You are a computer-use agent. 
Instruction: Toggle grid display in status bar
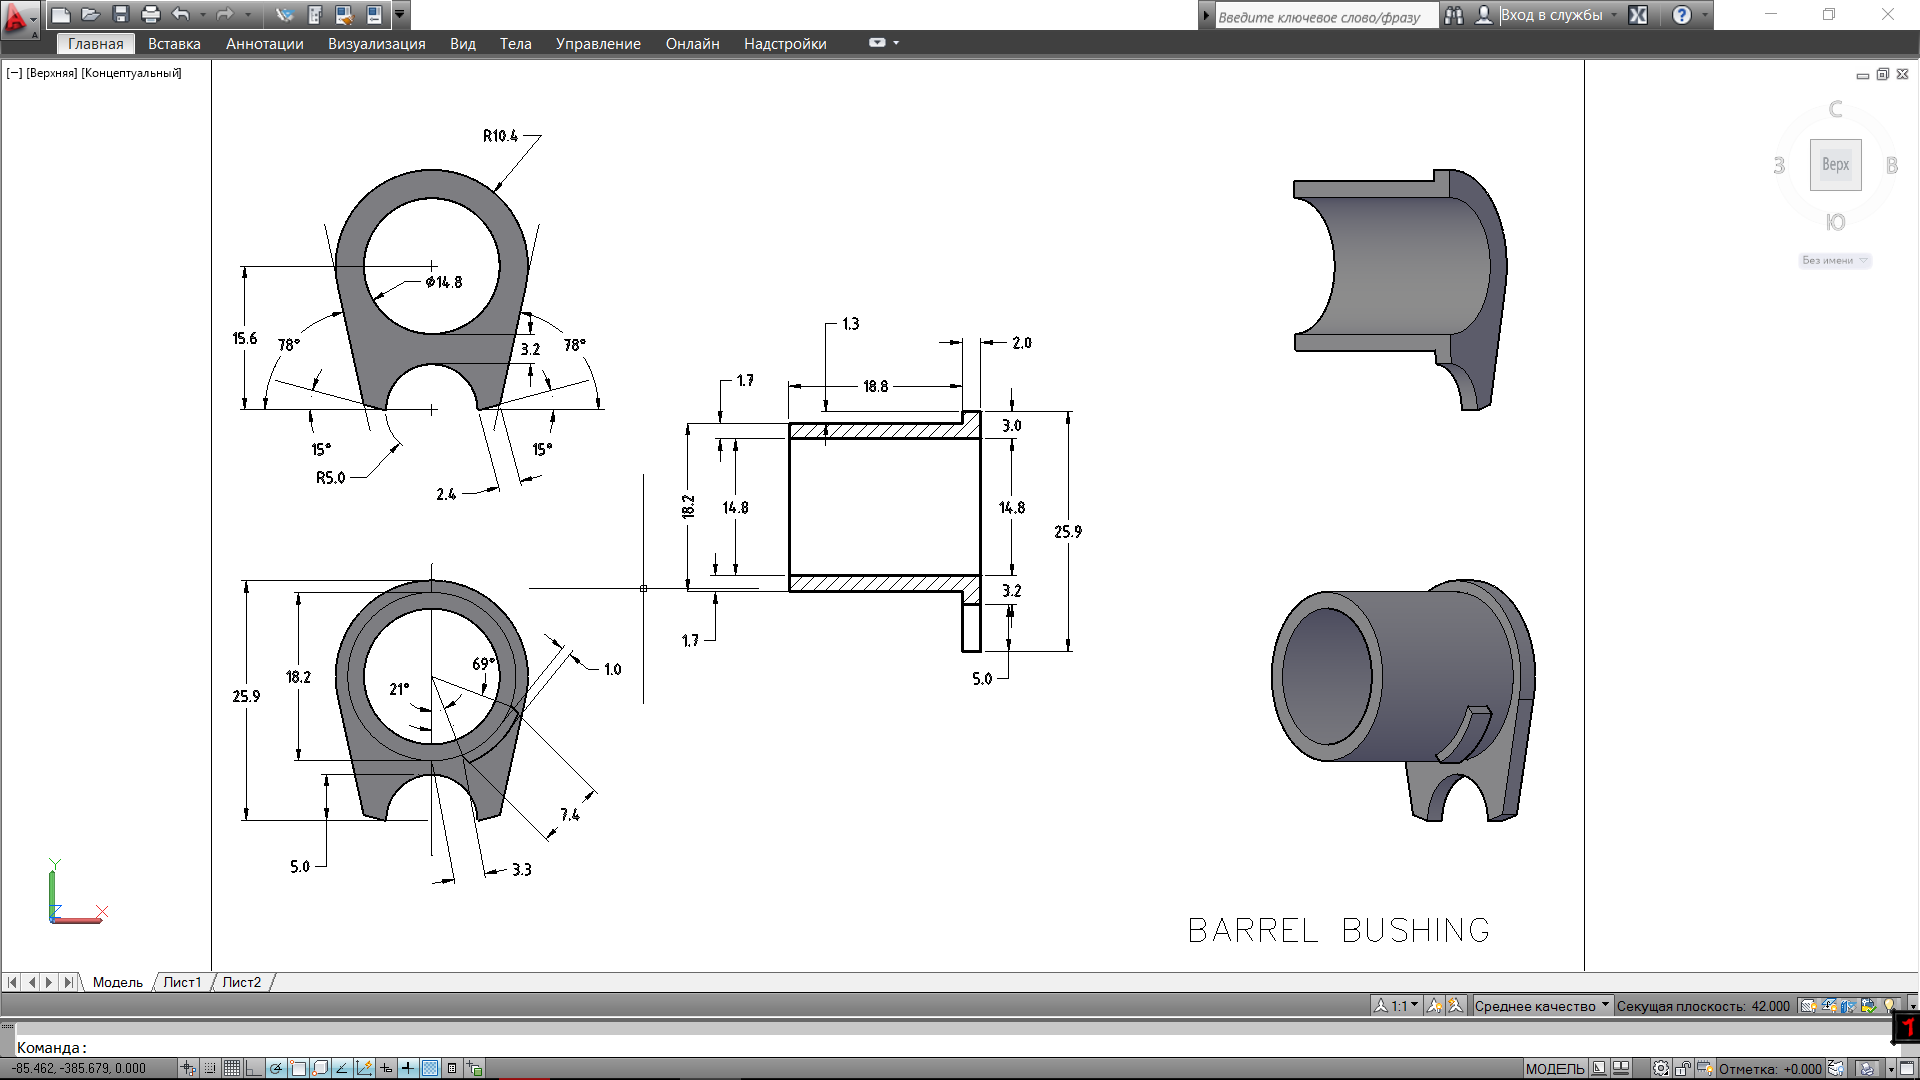click(x=231, y=1068)
